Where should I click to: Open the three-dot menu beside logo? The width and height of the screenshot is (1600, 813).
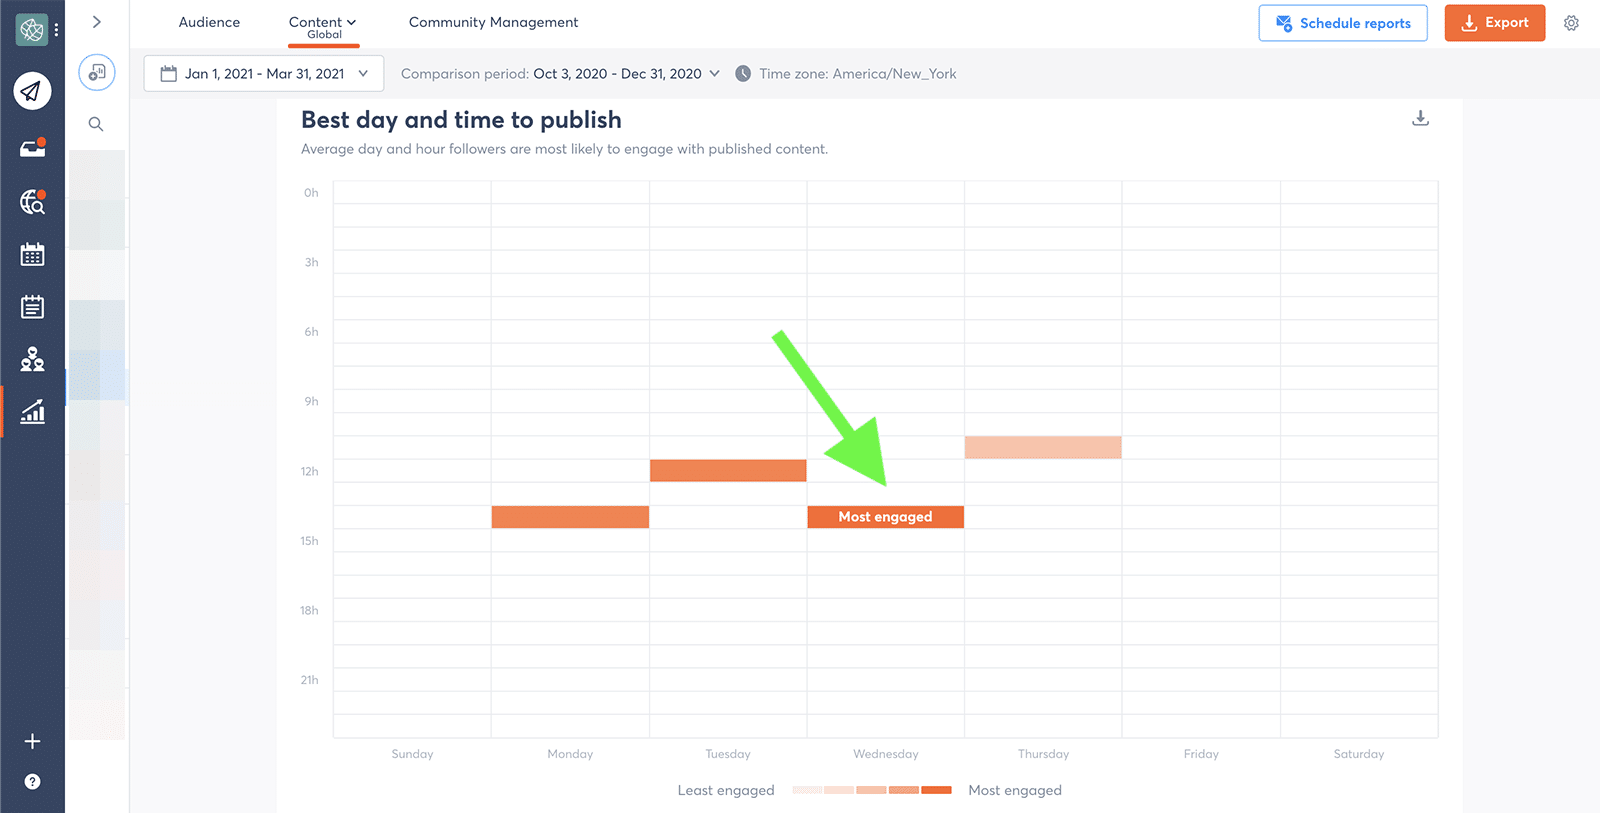(x=57, y=30)
